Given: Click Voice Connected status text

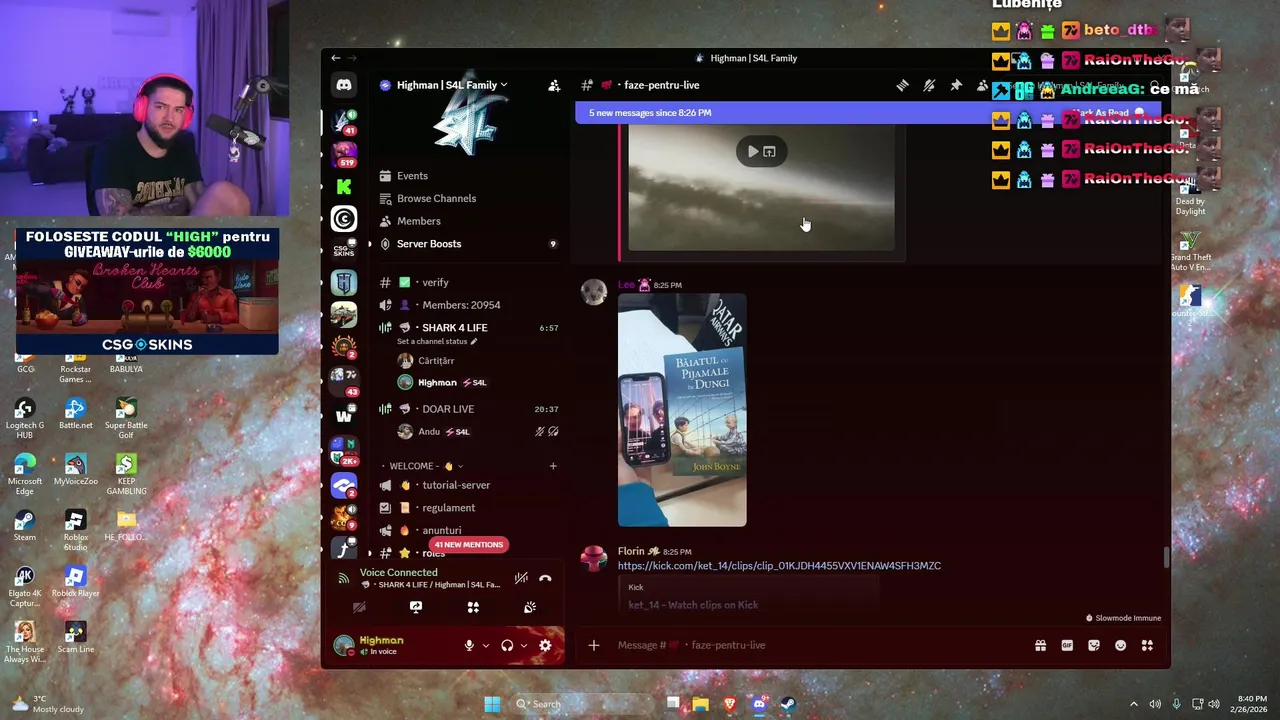Looking at the screenshot, I should click(398, 573).
